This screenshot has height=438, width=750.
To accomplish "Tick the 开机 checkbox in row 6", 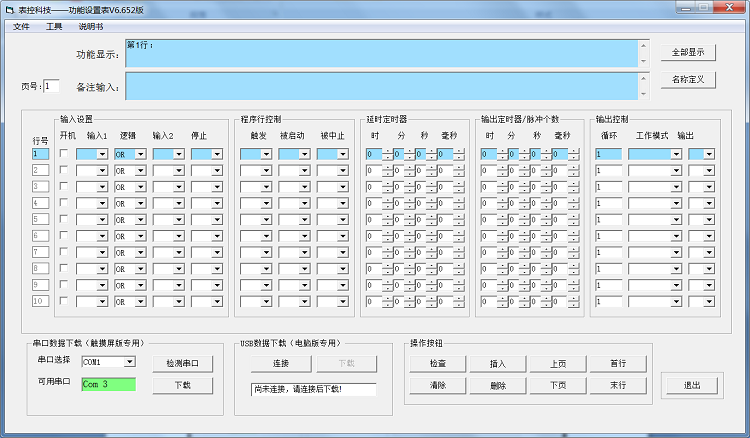I will pyautogui.click(x=64, y=235).
